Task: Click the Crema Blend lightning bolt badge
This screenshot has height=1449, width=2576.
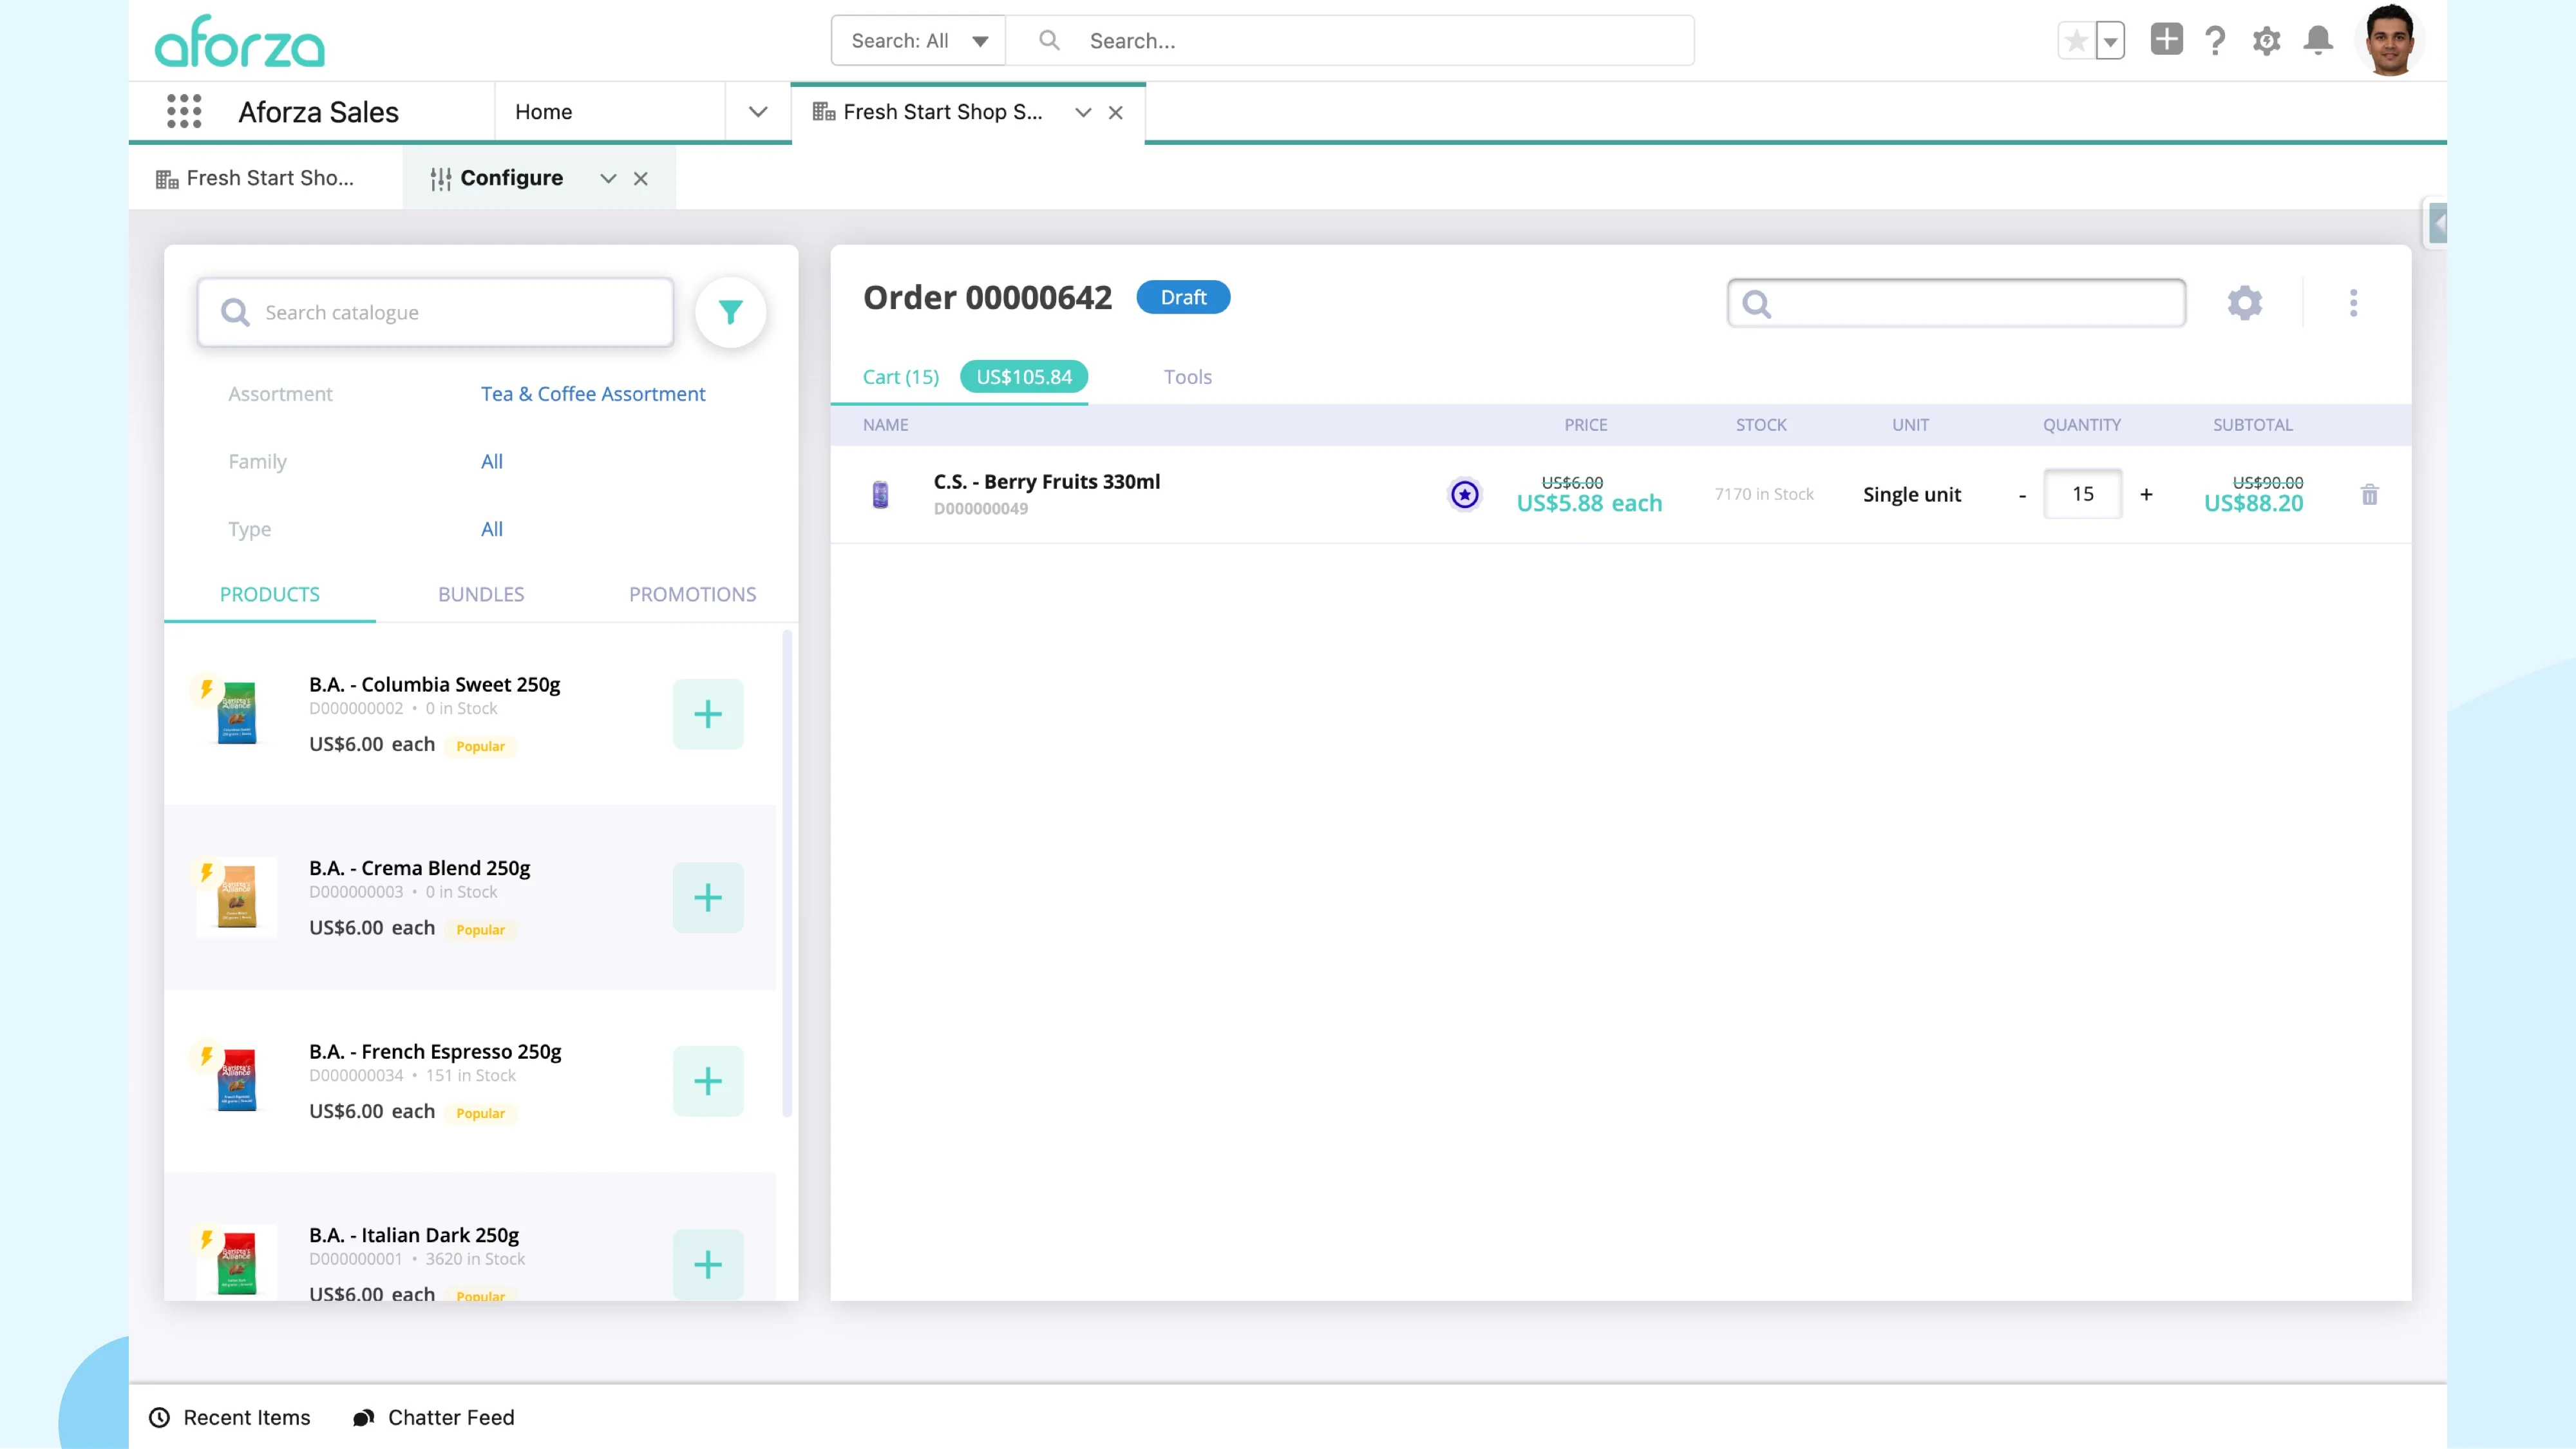Action: 206,873
